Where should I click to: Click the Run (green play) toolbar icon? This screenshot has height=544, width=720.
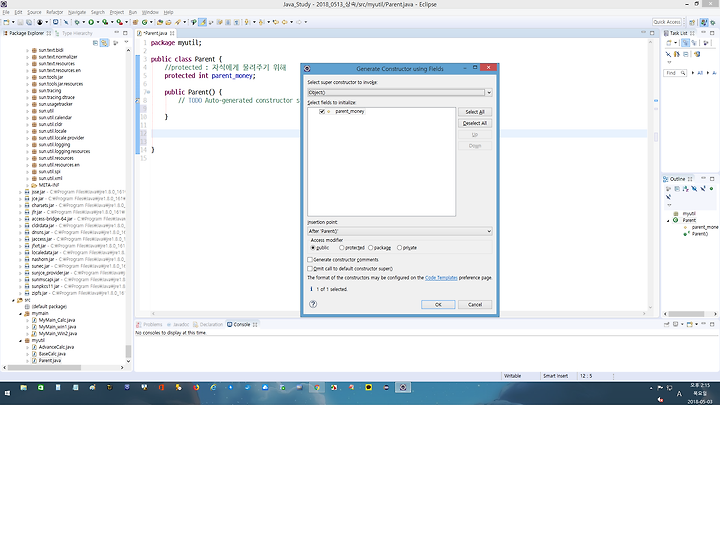click(x=91, y=22)
